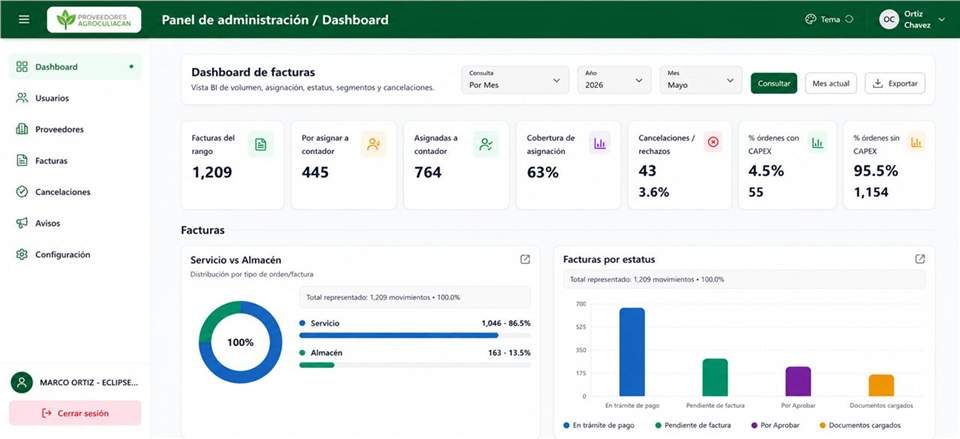The image size is (960, 439).
Task: Click the Configuración gear icon
Action: (22, 254)
